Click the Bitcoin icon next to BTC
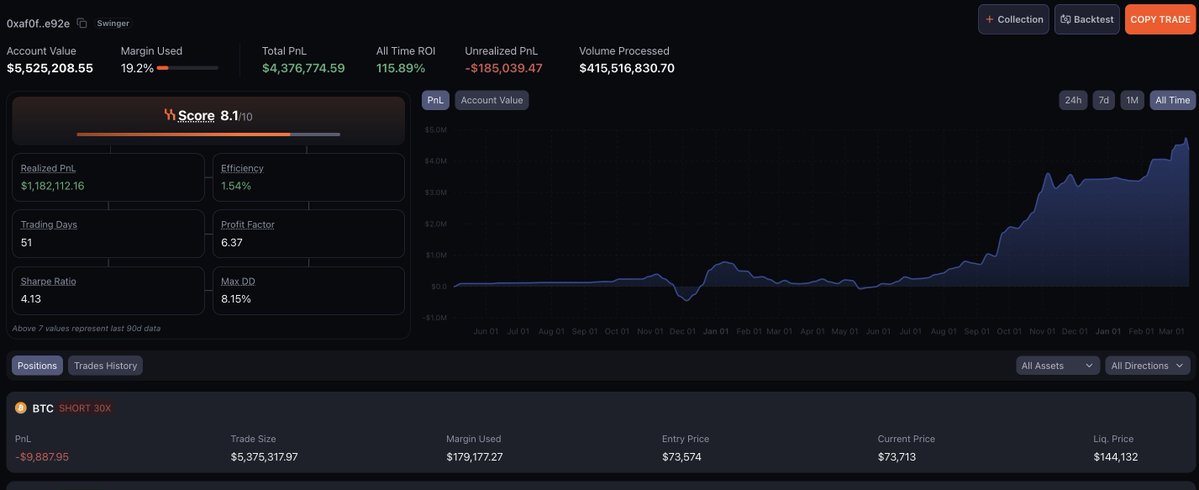Image resolution: width=1199 pixels, height=490 pixels. 21,408
